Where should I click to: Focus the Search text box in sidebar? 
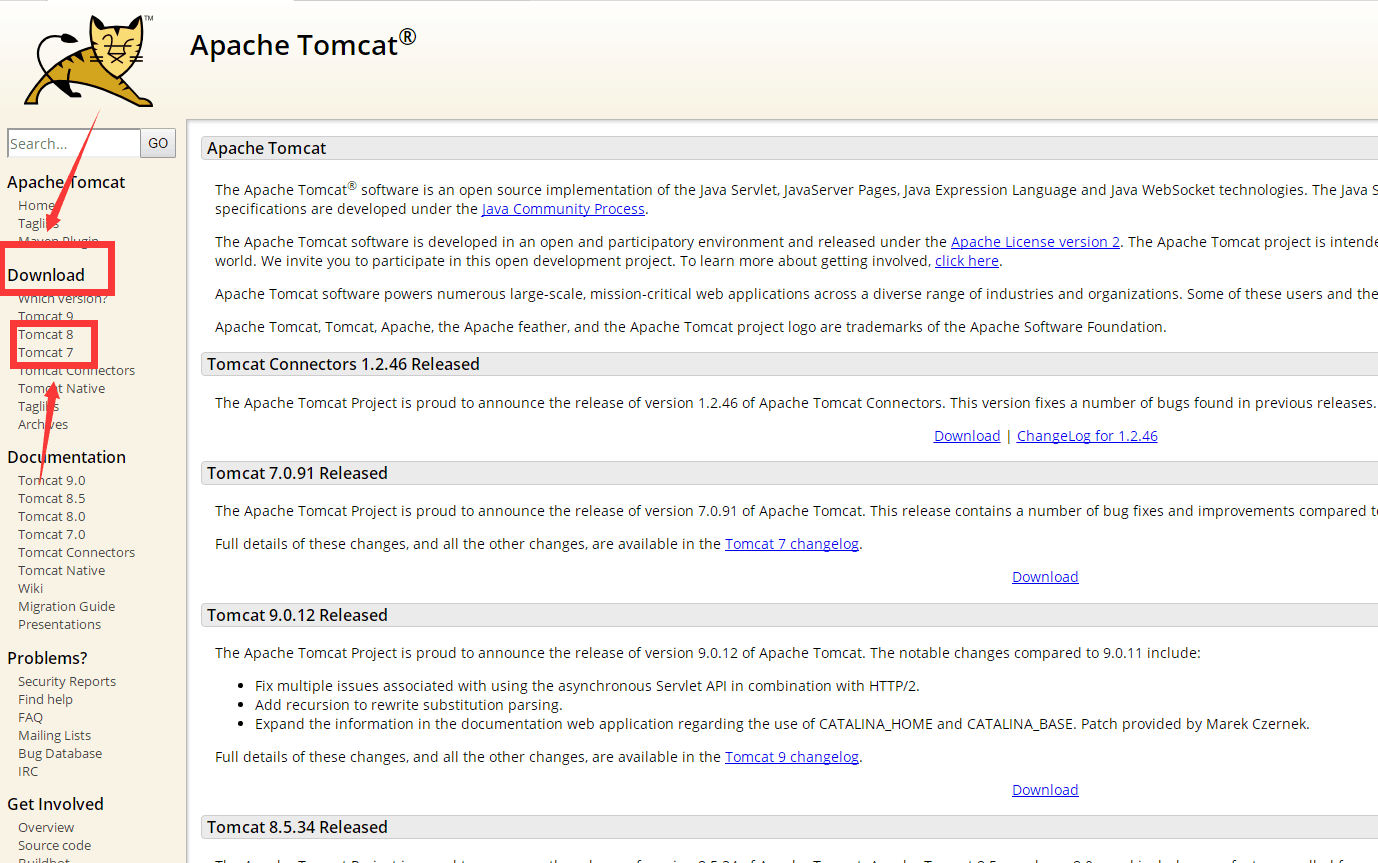click(74, 143)
